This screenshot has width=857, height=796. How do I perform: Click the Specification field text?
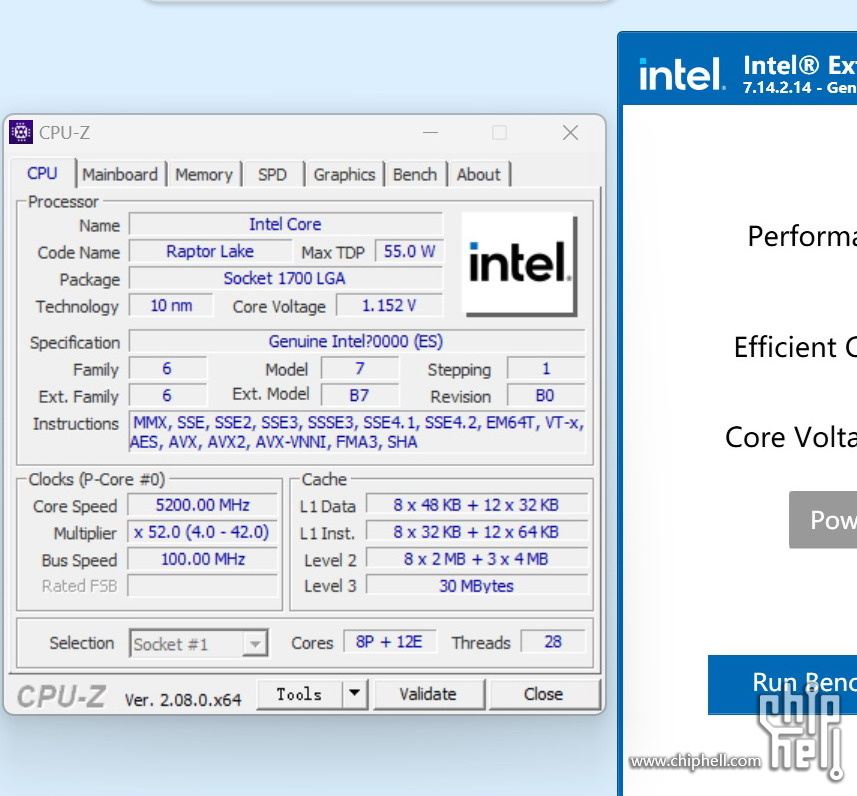[356, 342]
